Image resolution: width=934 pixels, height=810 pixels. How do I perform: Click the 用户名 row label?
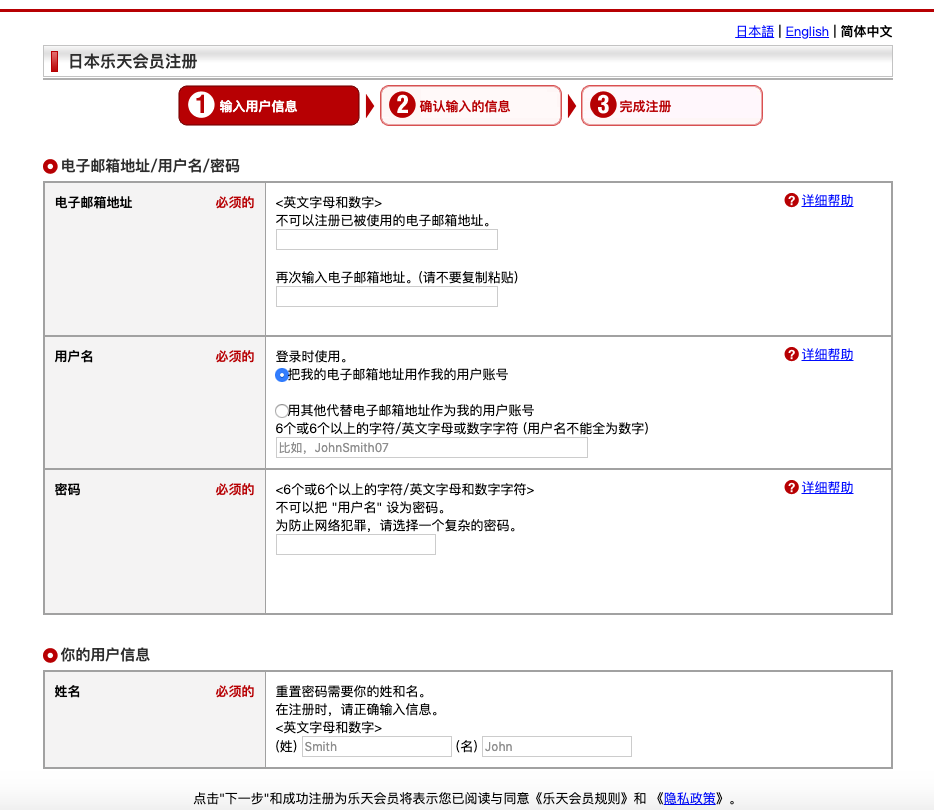(74, 357)
